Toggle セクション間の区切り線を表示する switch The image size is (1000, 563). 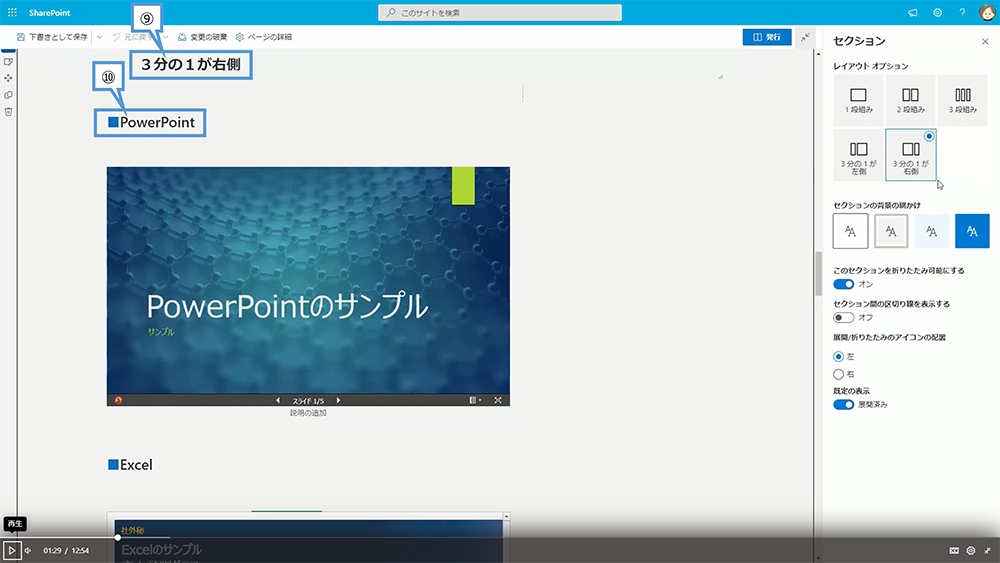pos(843,318)
